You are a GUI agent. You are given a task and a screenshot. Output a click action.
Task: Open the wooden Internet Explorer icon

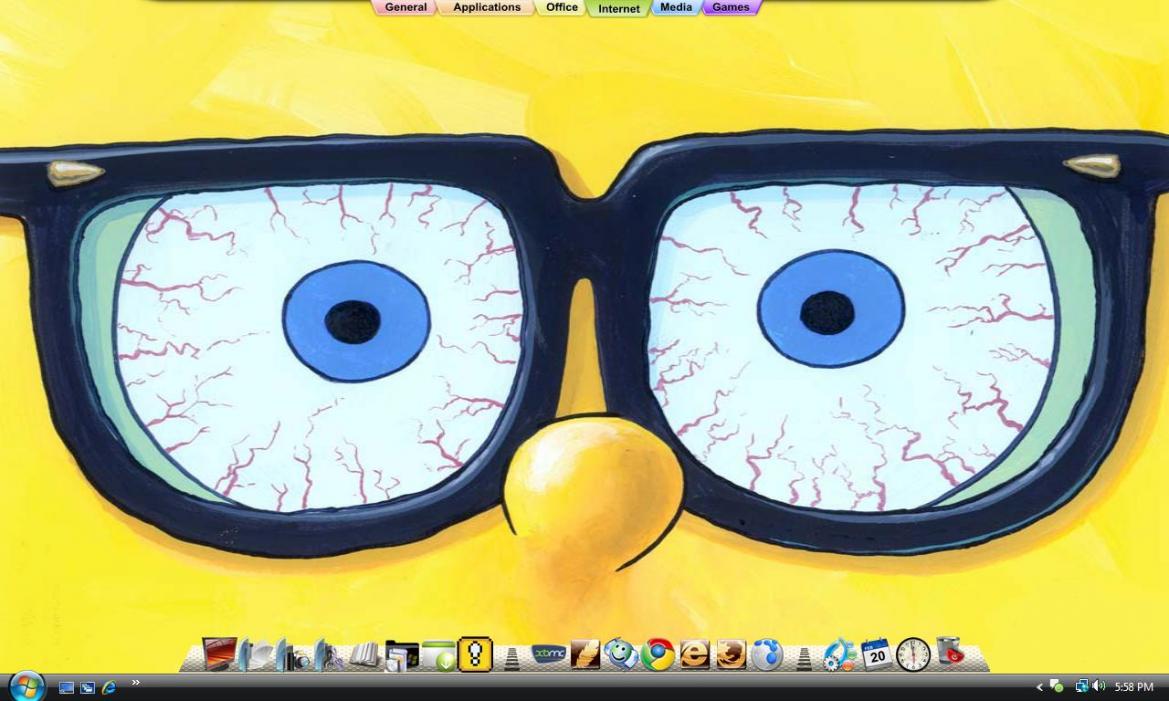(694, 655)
